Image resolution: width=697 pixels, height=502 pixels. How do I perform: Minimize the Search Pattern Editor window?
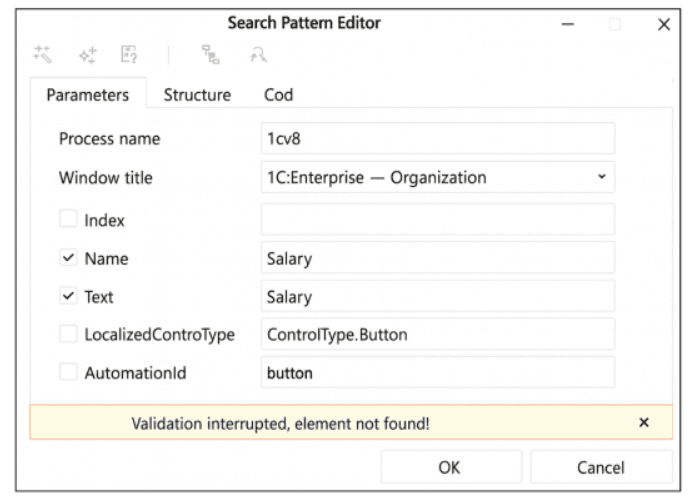[x=568, y=24]
